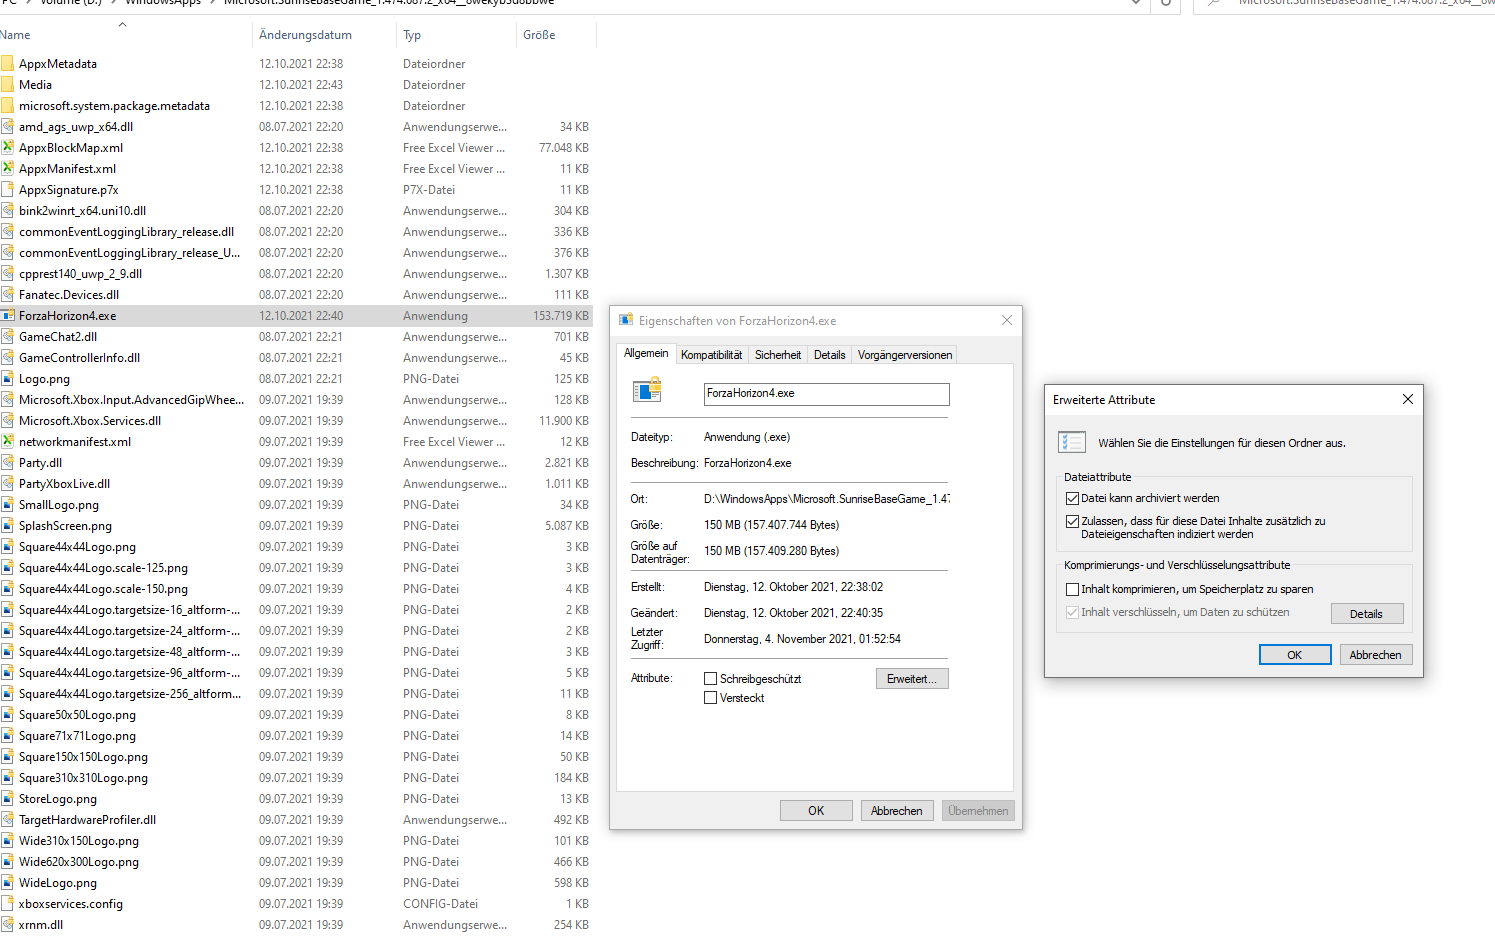Image resolution: width=1495 pixels, height=945 pixels.
Task: Click the StoreLogo.png image icon
Action: coord(8,799)
